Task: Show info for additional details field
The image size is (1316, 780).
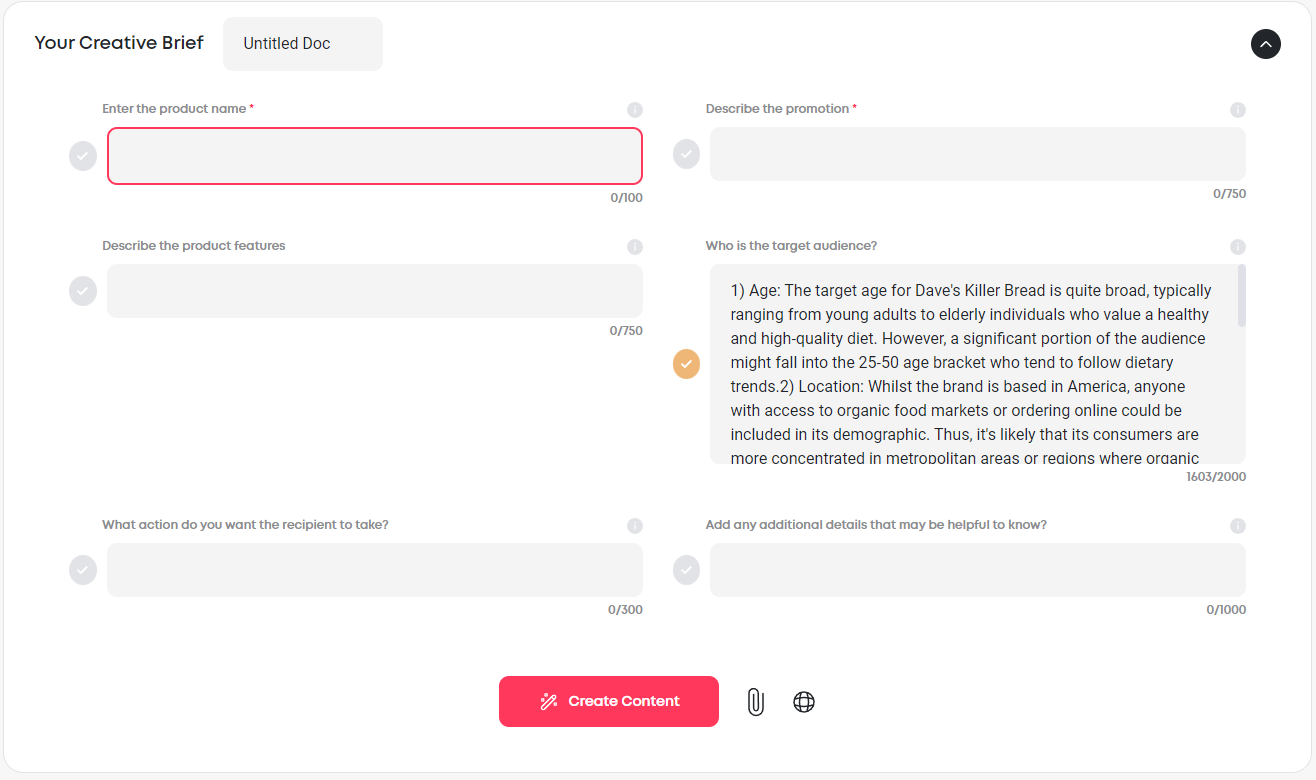Action: [1238, 526]
